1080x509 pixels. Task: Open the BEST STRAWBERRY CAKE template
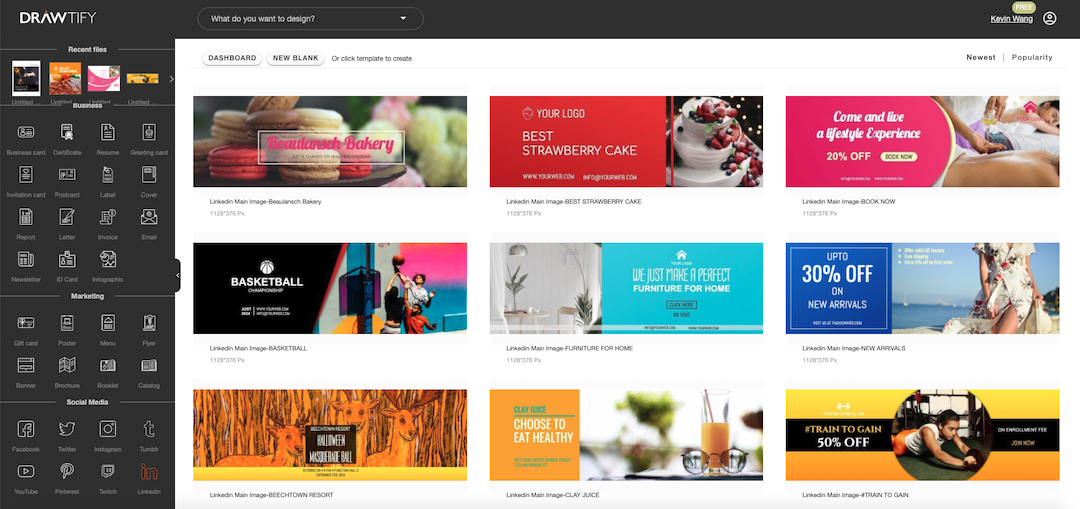(626, 141)
